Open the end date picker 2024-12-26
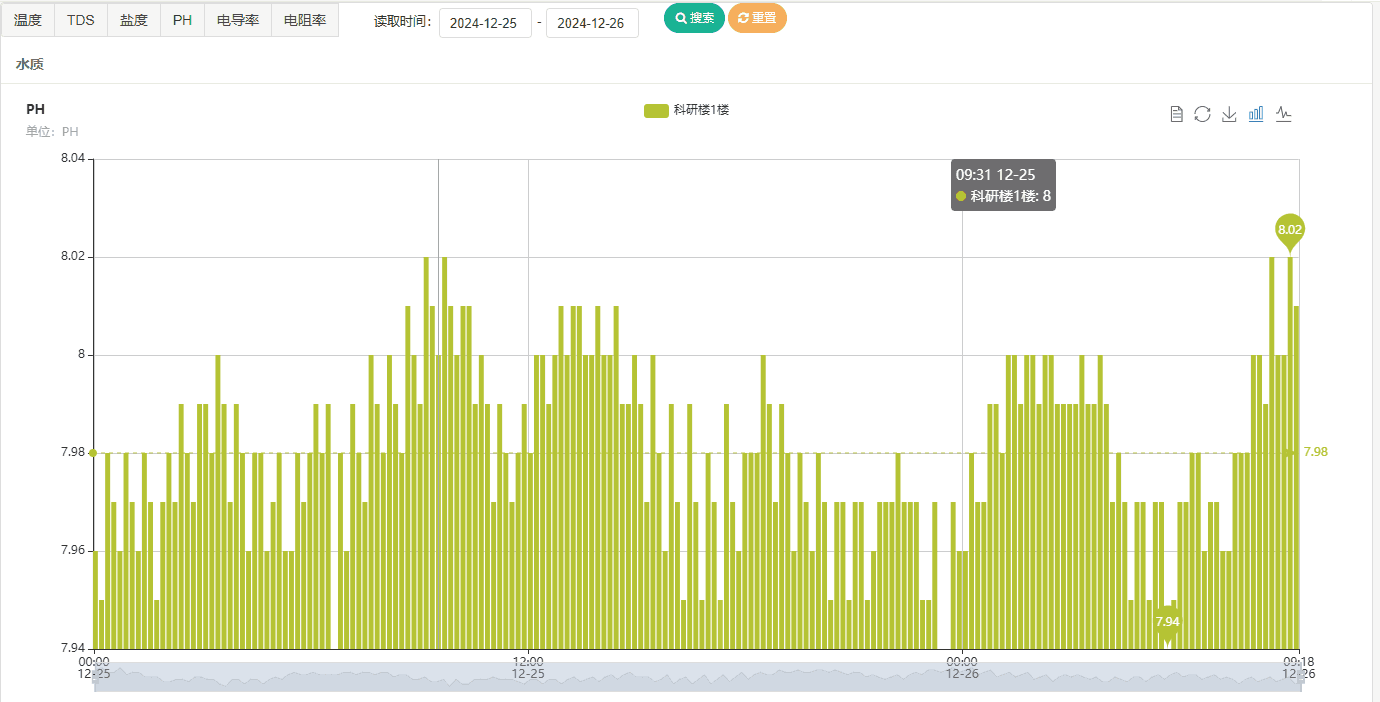The width and height of the screenshot is (1380, 702). tap(591, 23)
